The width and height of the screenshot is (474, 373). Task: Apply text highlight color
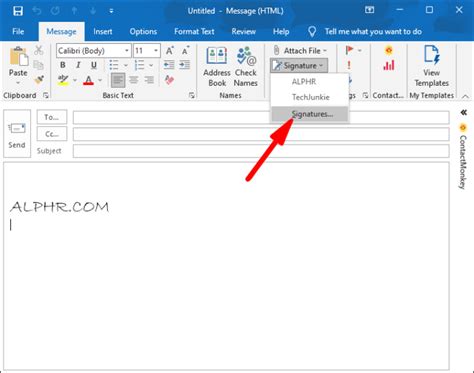[x=63, y=80]
